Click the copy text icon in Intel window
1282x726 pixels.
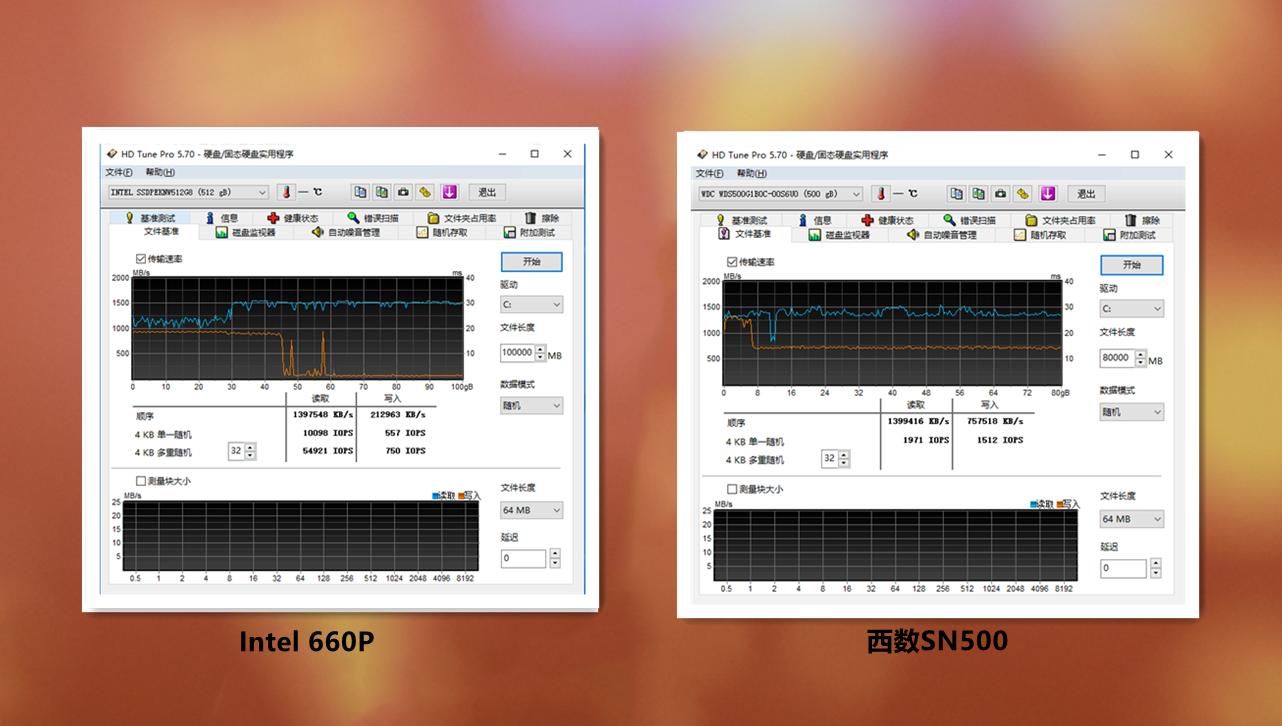click(360, 192)
